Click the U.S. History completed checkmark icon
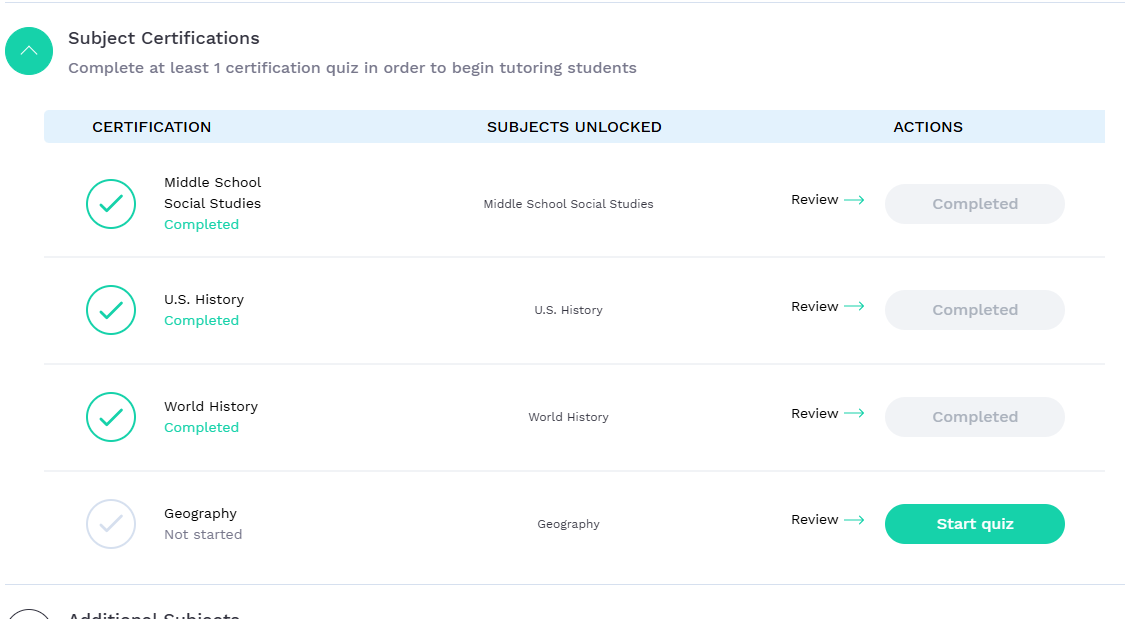The width and height of the screenshot is (1133, 619). pyautogui.click(x=111, y=310)
